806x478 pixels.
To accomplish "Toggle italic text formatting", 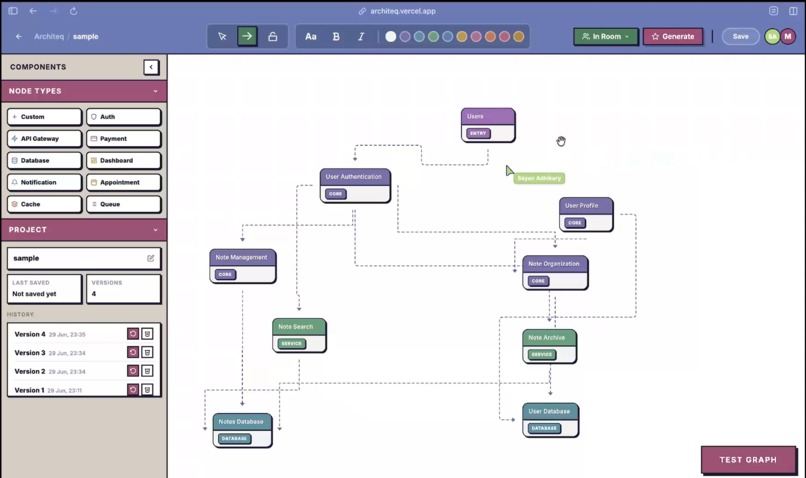I will [x=361, y=36].
